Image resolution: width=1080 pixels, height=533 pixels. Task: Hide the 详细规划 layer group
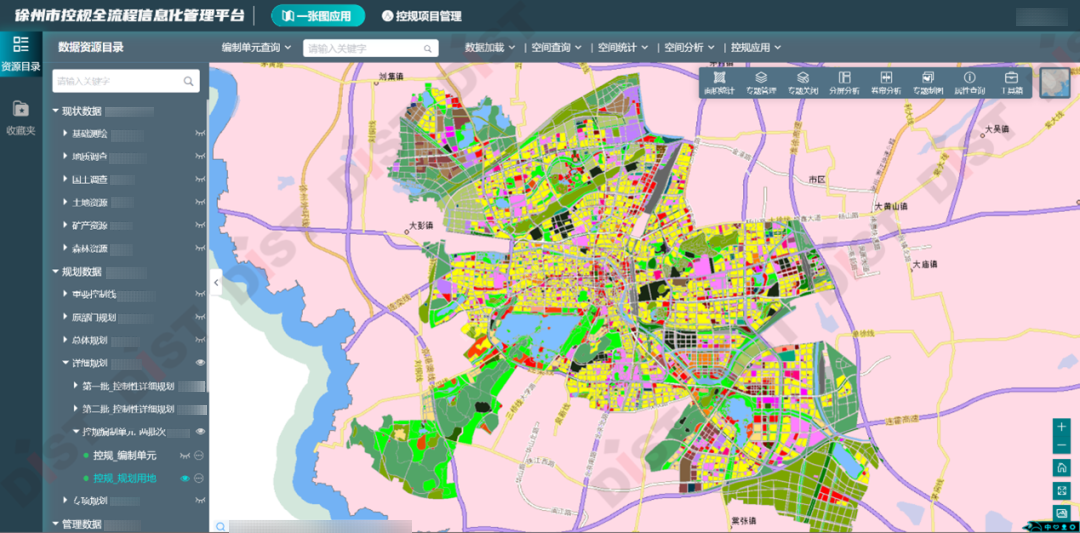coord(200,363)
